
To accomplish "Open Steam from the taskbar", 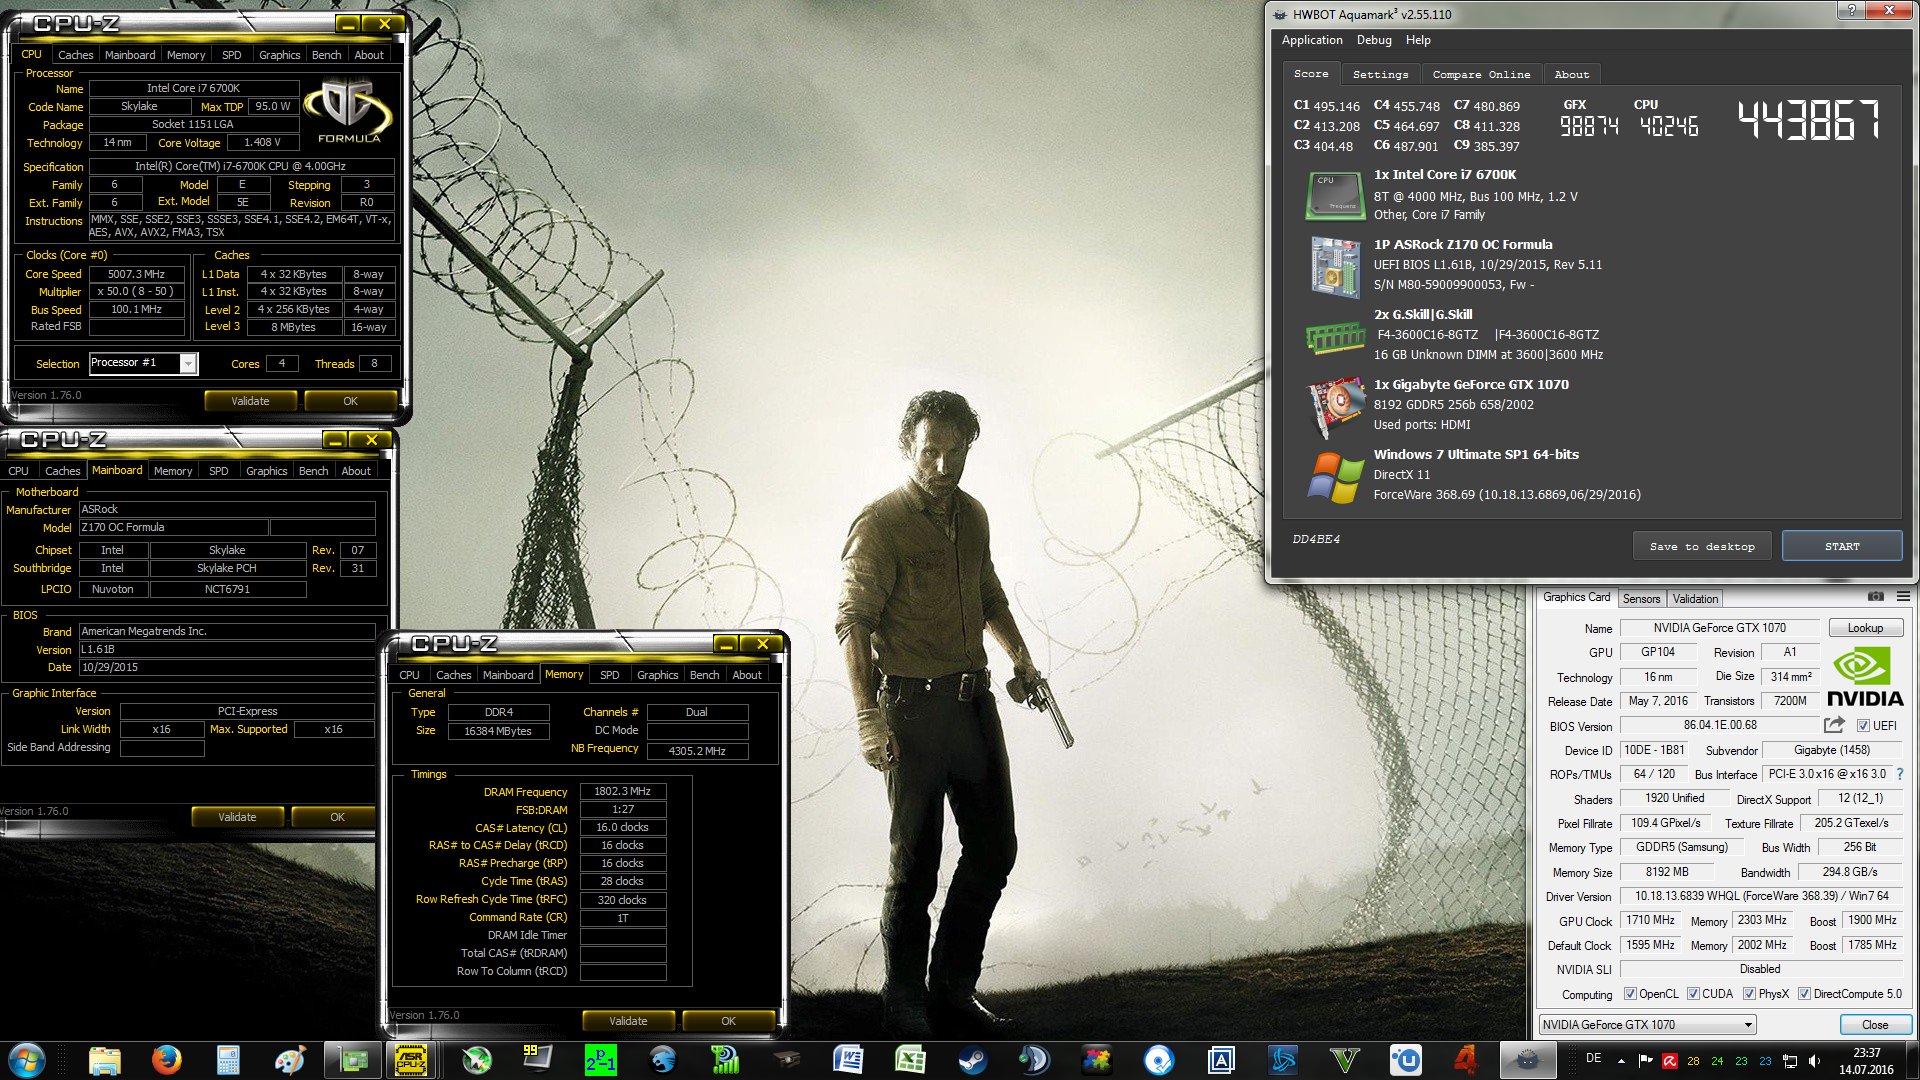I will [972, 1059].
